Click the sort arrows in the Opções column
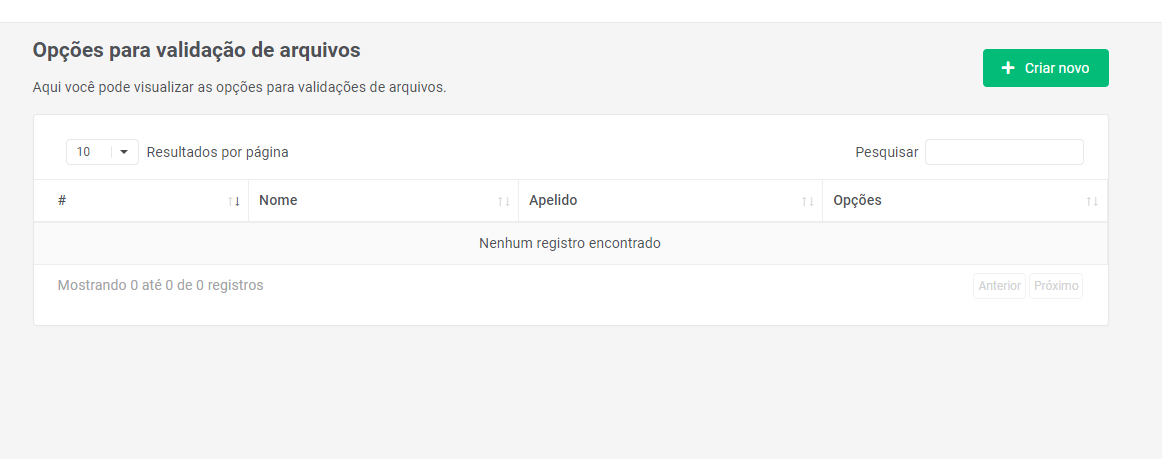 click(x=1092, y=201)
